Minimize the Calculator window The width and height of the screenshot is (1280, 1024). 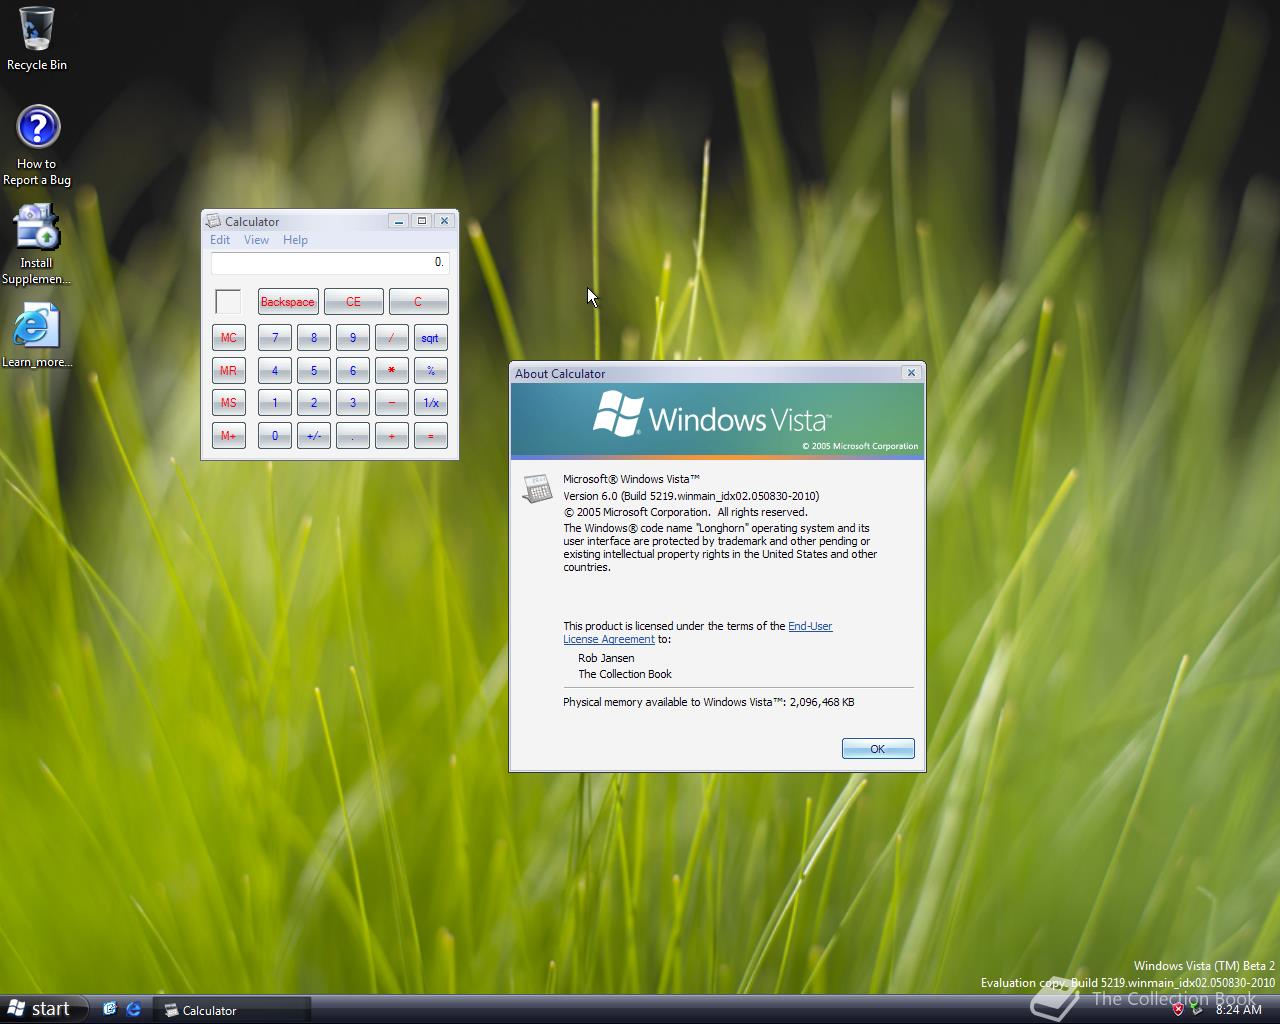tap(399, 221)
